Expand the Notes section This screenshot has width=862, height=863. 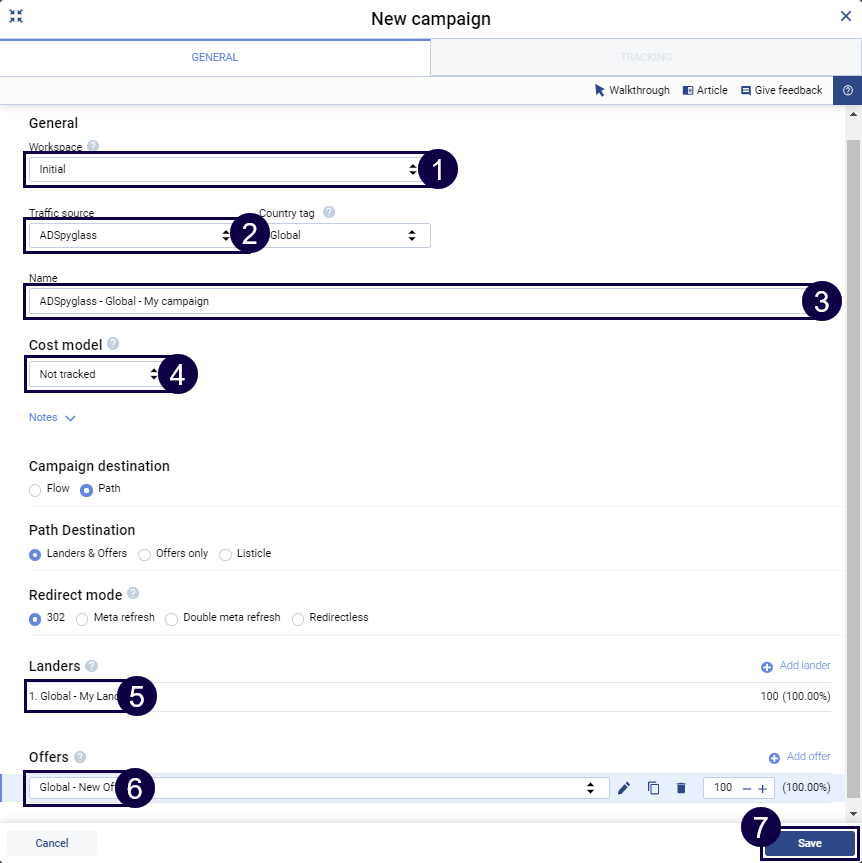(52, 418)
